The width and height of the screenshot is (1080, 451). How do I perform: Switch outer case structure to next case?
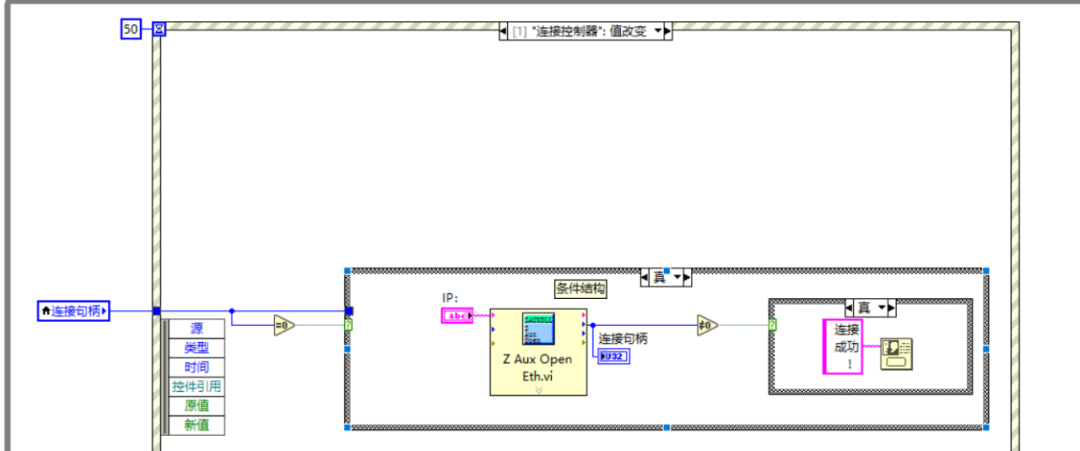pyautogui.click(x=687, y=277)
